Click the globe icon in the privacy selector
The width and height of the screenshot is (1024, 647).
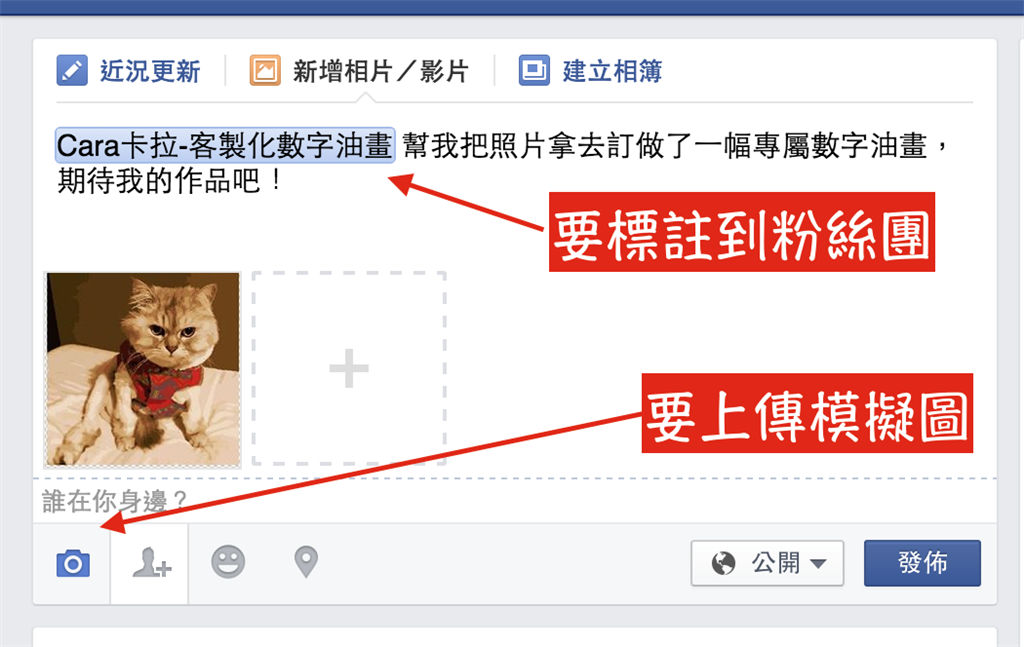click(x=723, y=563)
